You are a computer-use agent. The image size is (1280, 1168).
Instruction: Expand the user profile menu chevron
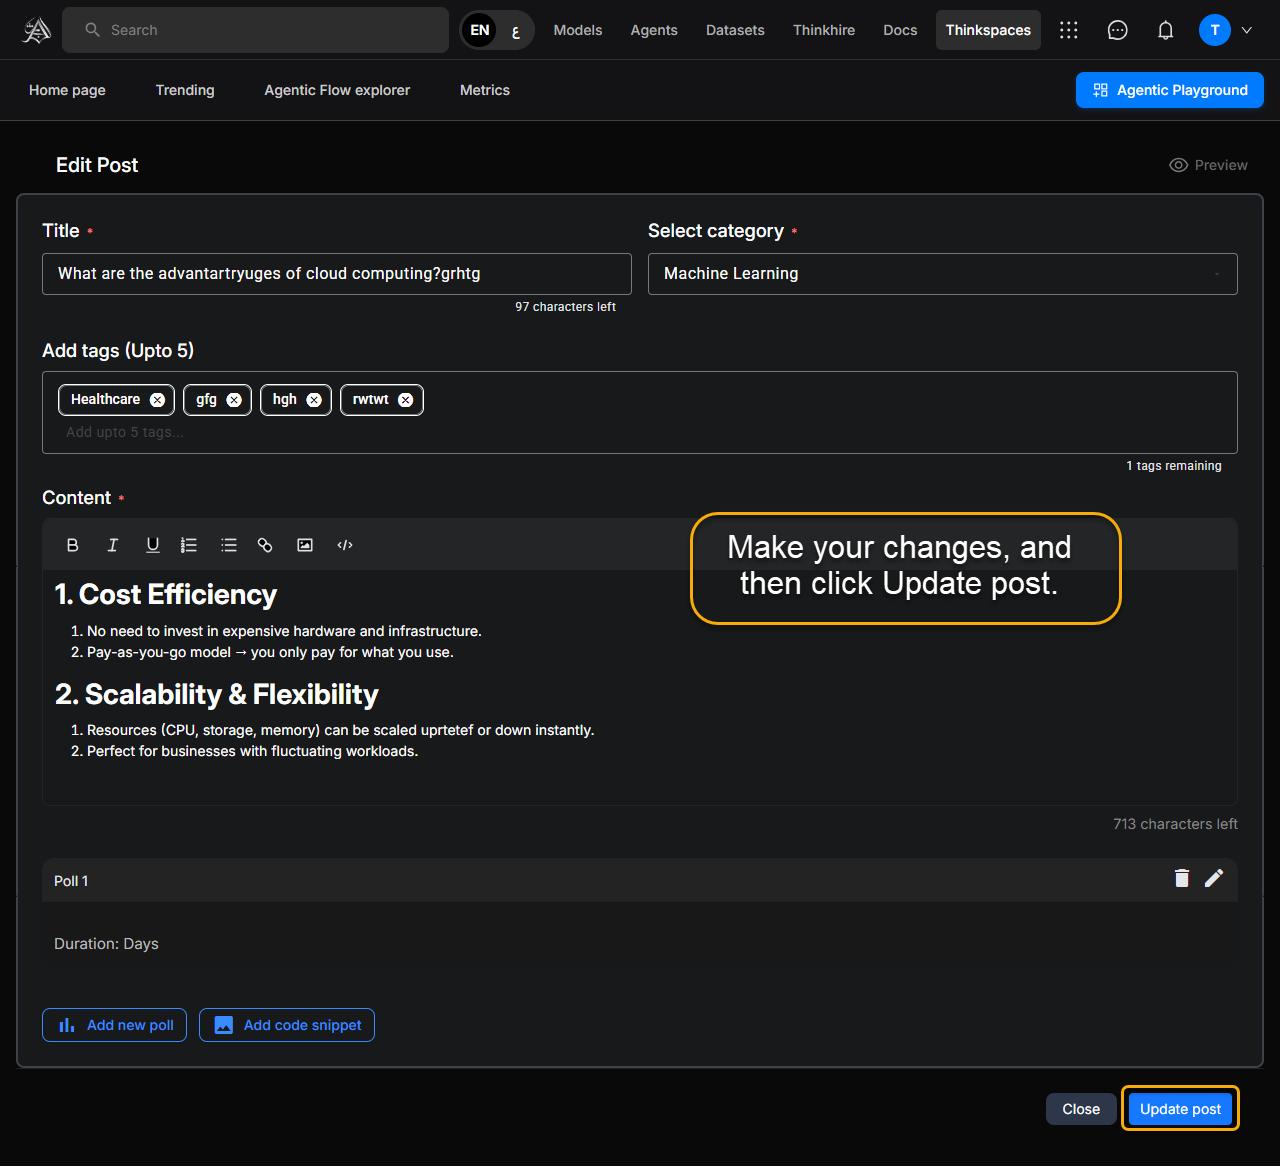coord(1247,30)
